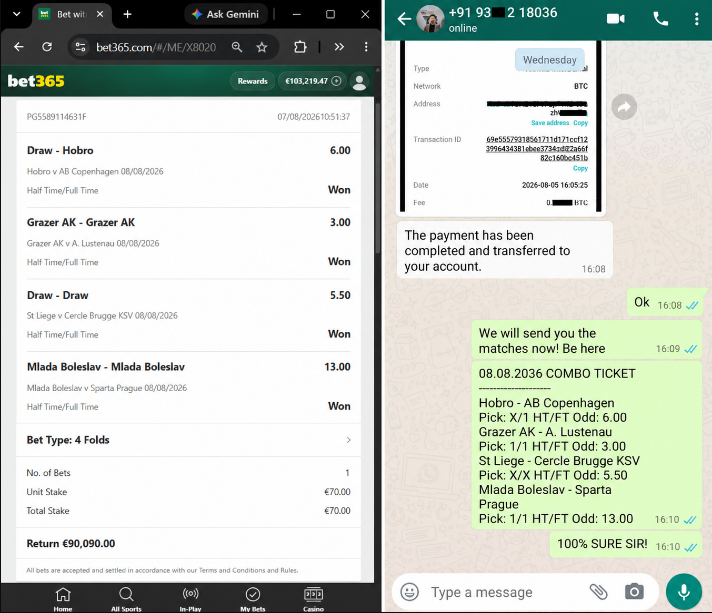Open the My Bets tab
The image size is (712, 613).
coord(252,599)
